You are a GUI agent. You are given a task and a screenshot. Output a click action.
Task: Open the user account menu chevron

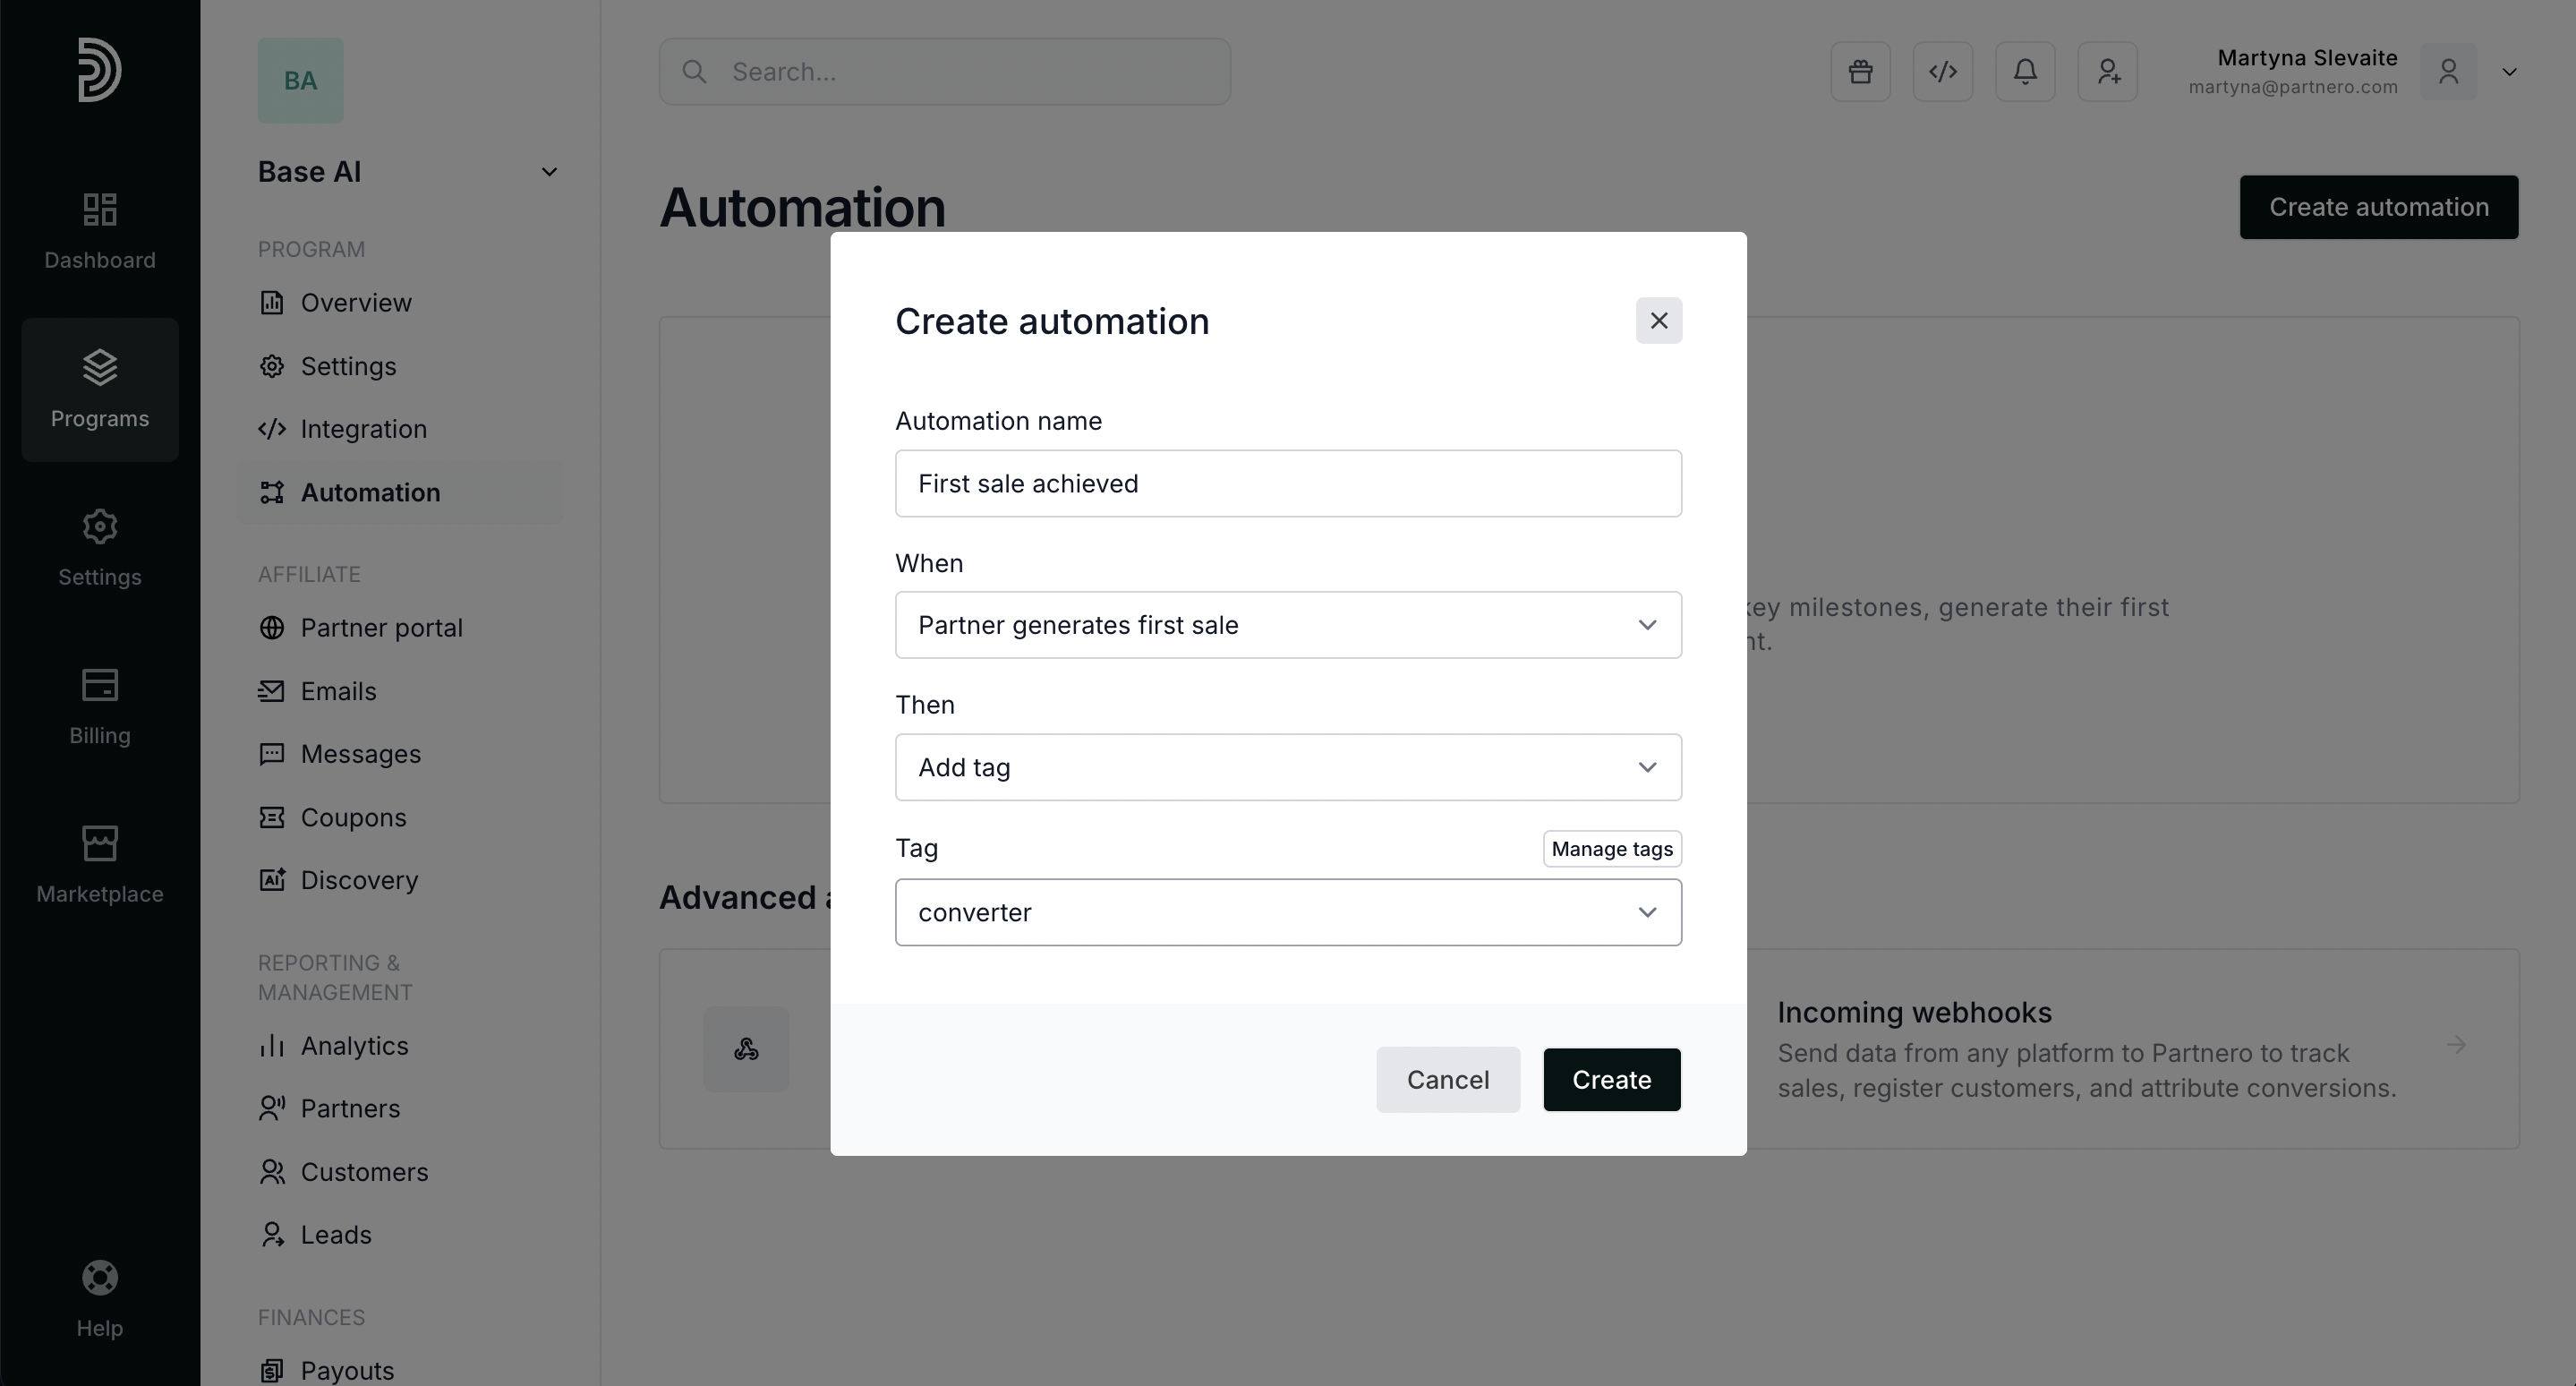coord(2508,72)
